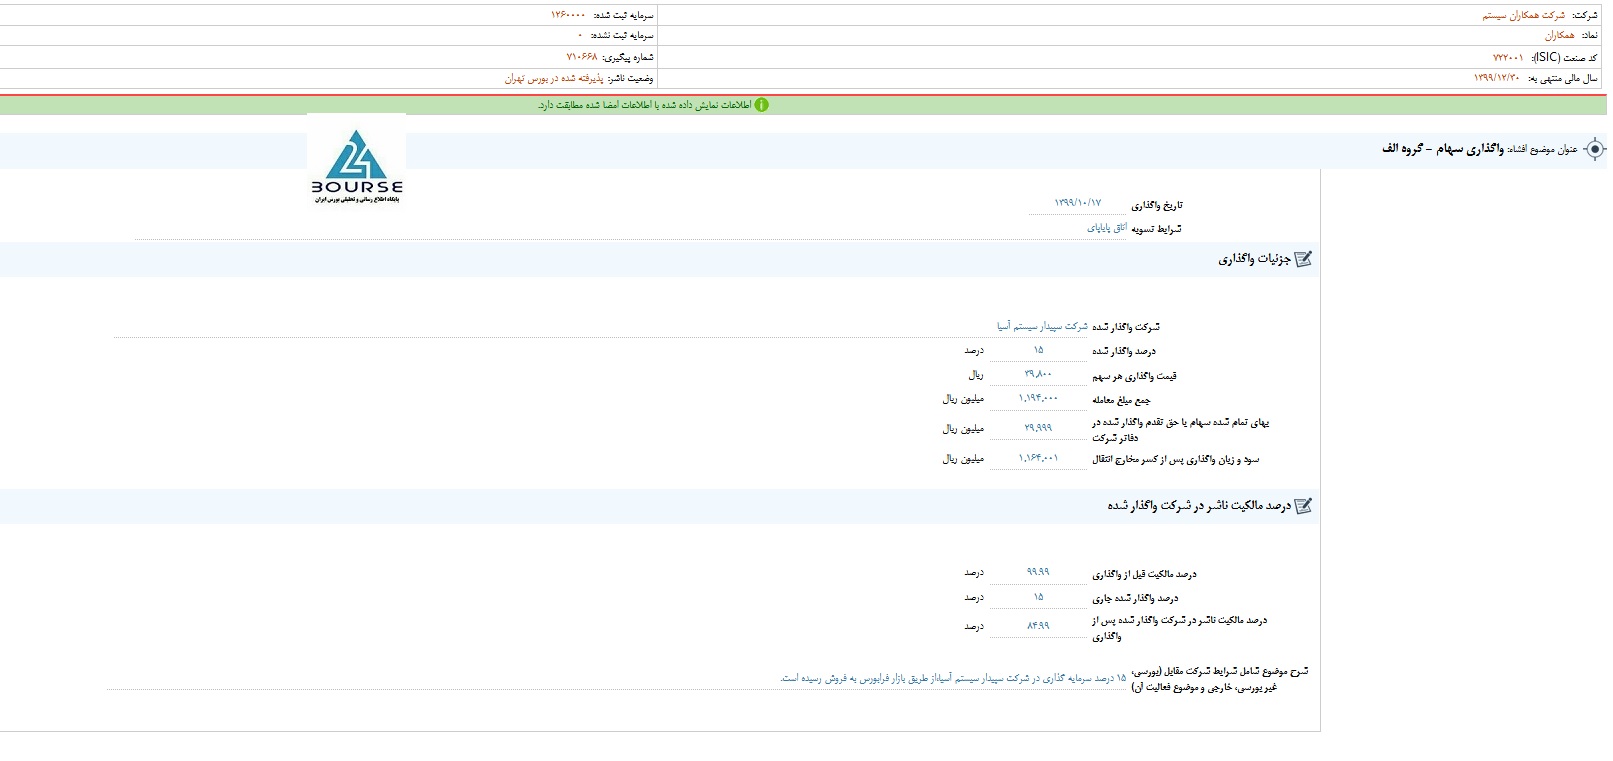This screenshot has height=761, width=1613.
Task: Click label تاریخ واگذاری
Action: tap(1157, 205)
